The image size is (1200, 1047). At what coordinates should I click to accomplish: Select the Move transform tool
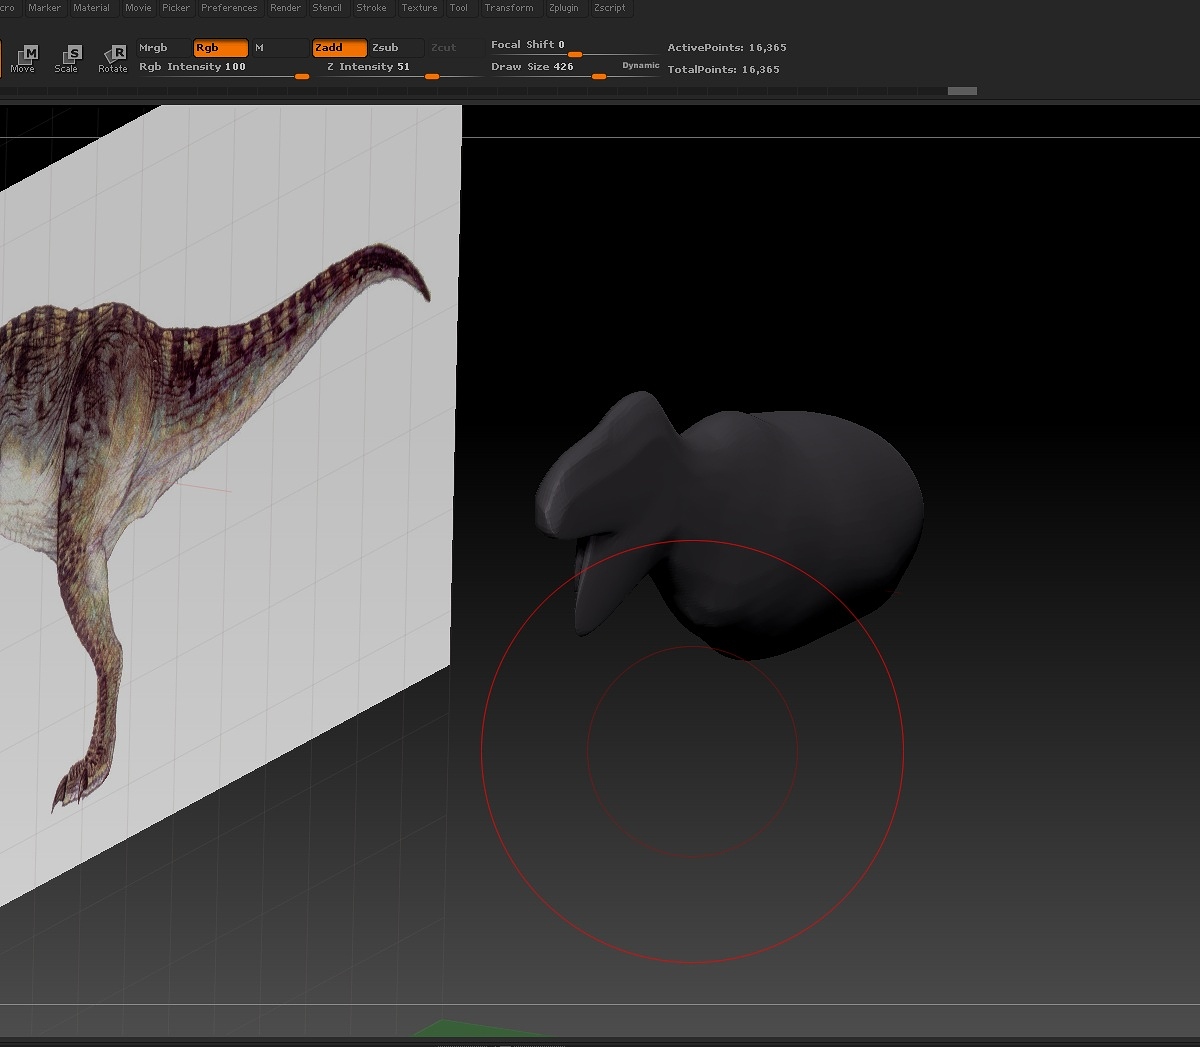(x=23, y=58)
